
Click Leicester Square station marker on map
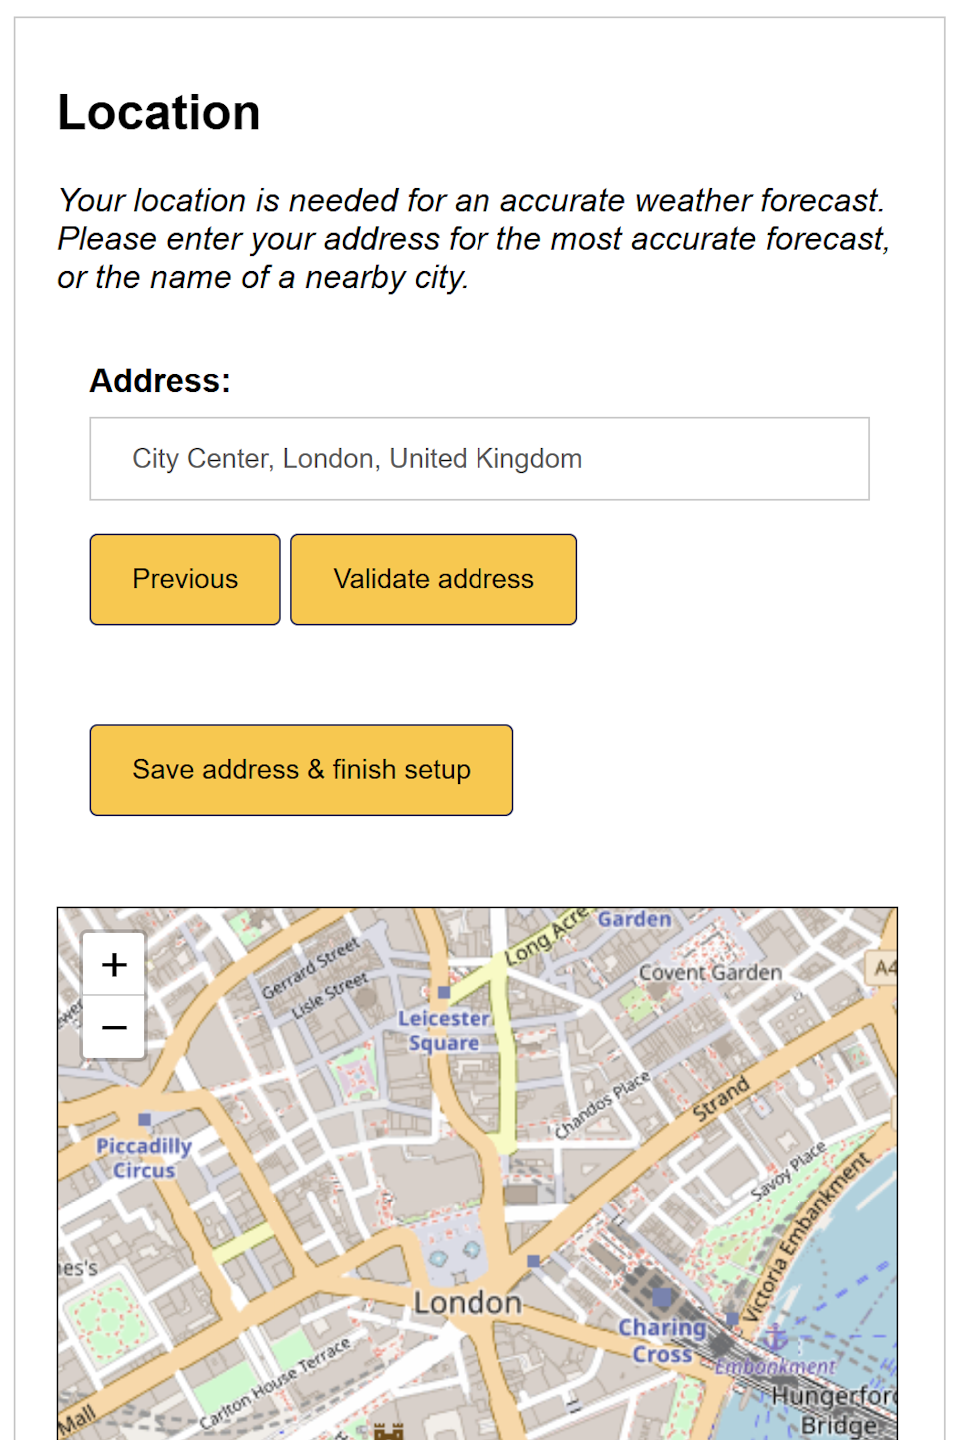point(444,993)
